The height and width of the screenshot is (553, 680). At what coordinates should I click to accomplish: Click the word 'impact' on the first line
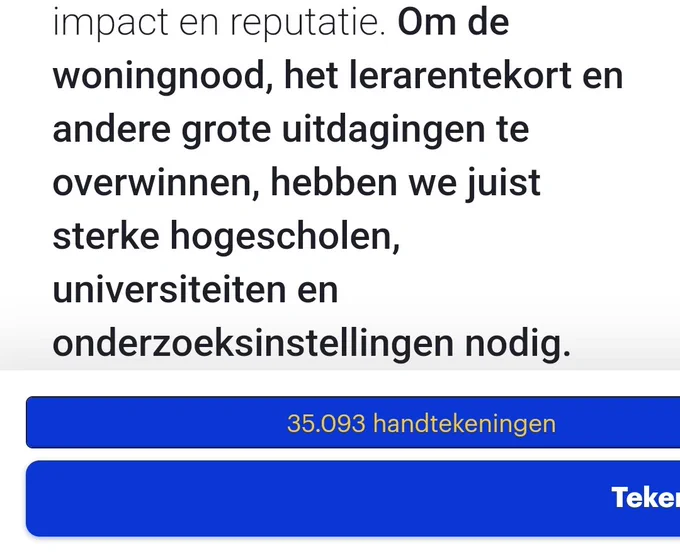[111, 24]
